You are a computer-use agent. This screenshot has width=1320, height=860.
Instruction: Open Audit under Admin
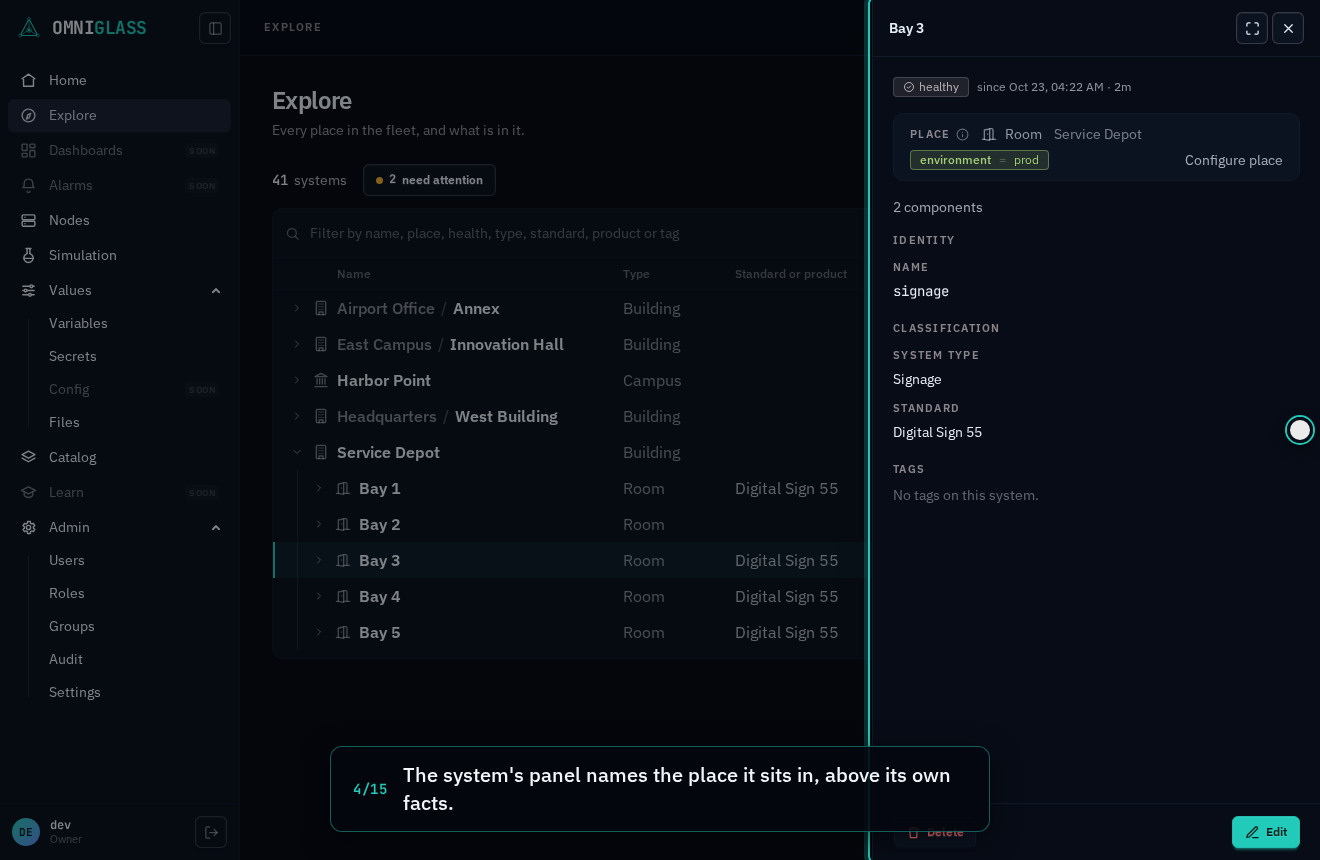pyautogui.click(x=66, y=659)
